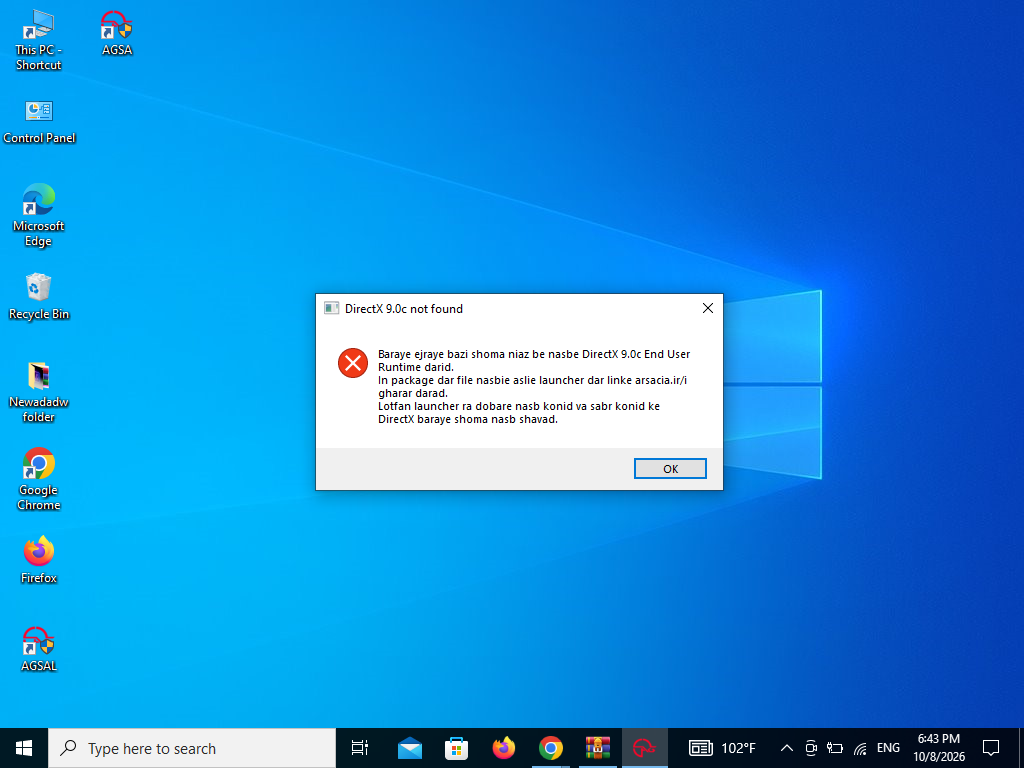Select the Firefox desktop icon
The image size is (1024, 768).
point(39,560)
